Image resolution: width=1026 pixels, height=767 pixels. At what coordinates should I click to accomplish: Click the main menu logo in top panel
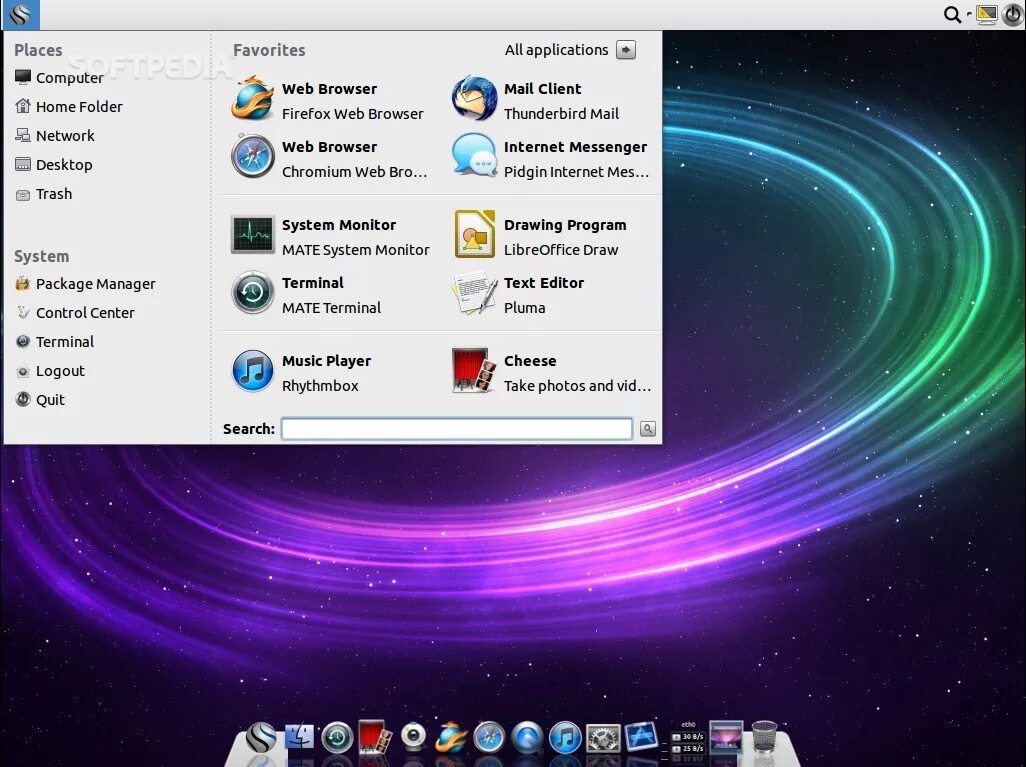click(21, 14)
